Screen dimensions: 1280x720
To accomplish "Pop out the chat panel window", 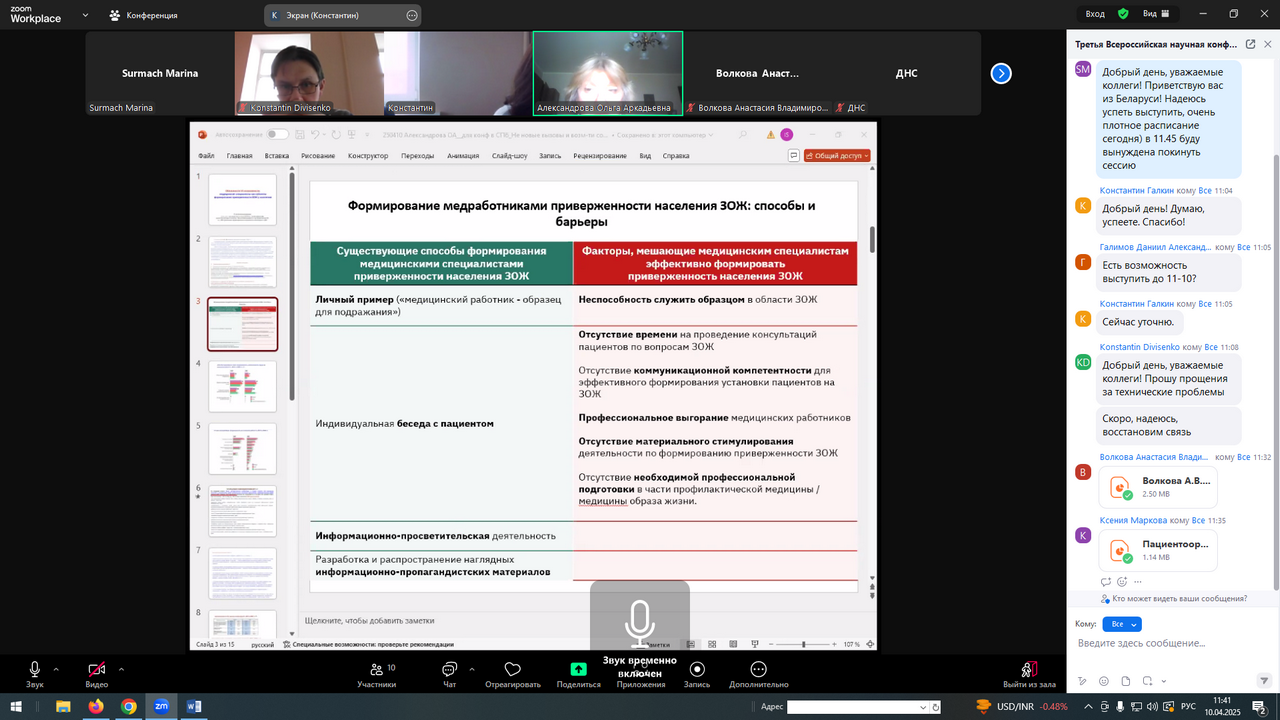I will (x=1250, y=44).
